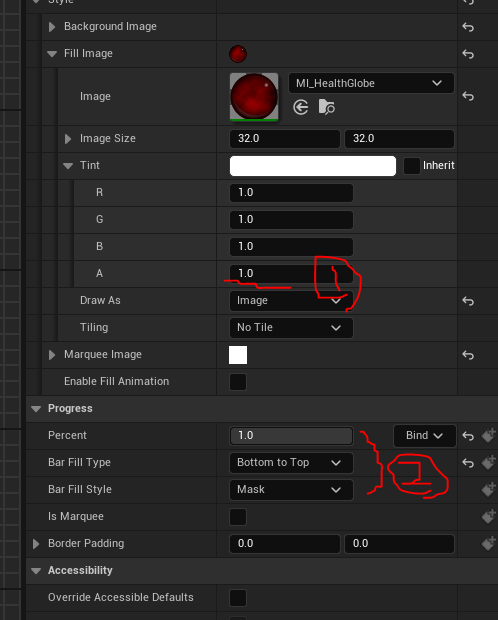Toggle the Is Marquee checkbox

(238, 517)
